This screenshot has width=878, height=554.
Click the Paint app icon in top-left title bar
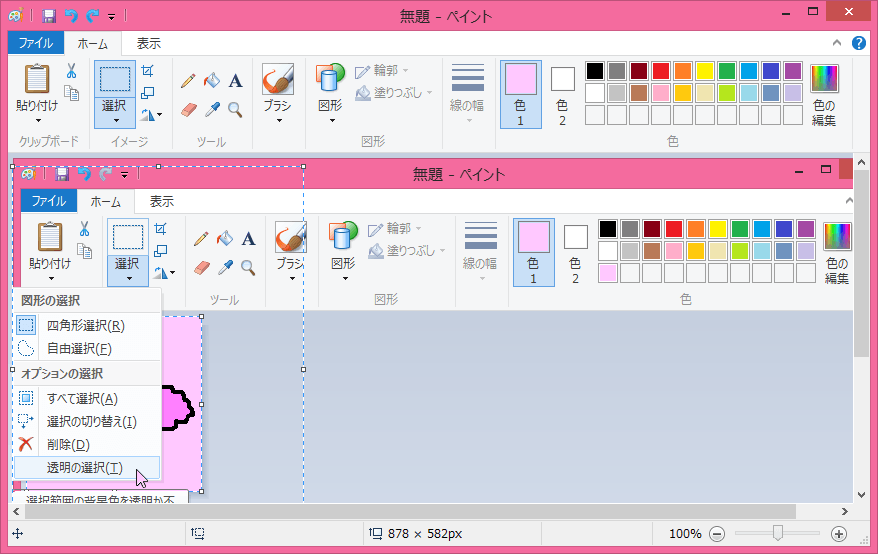pyautogui.click(x=16, y=16)
